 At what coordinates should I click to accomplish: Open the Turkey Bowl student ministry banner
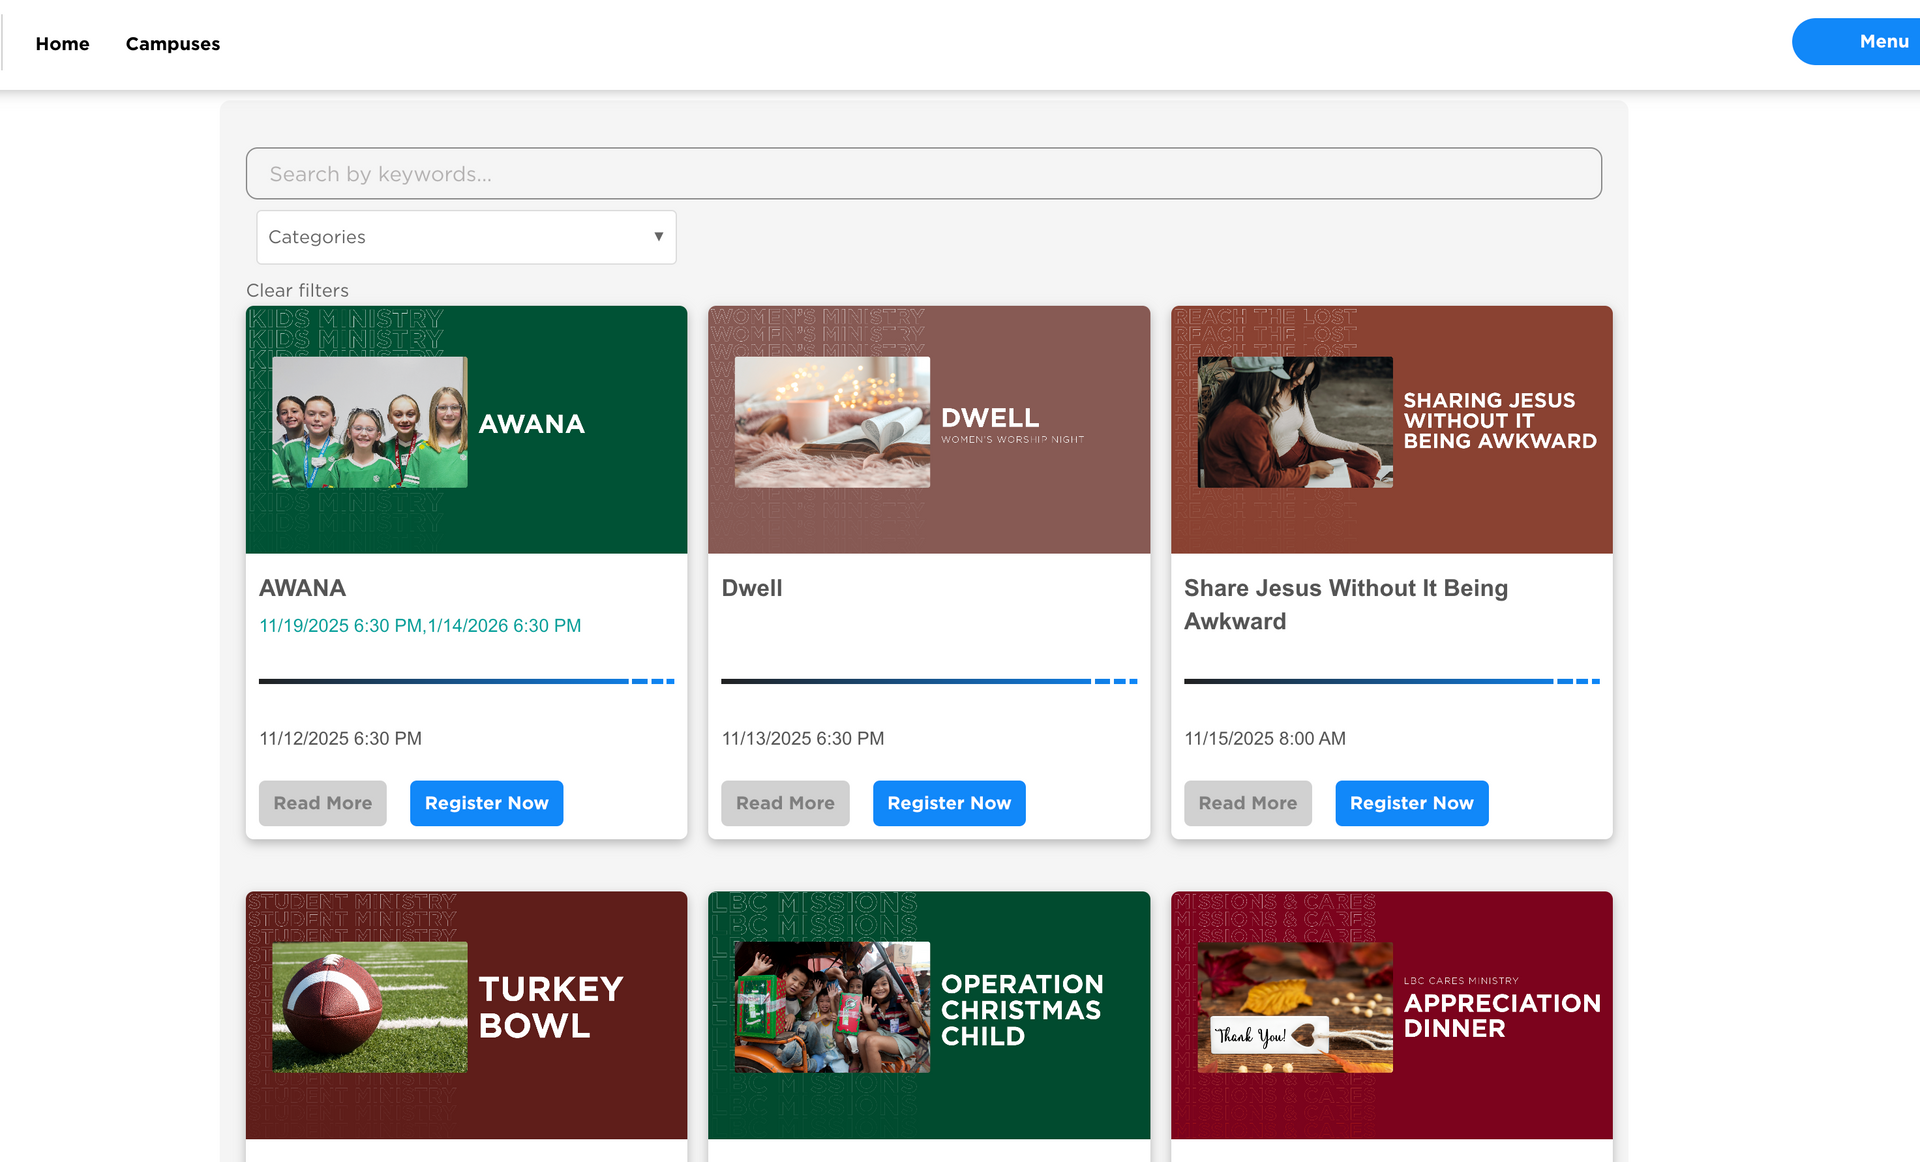tap(466, 1014)
